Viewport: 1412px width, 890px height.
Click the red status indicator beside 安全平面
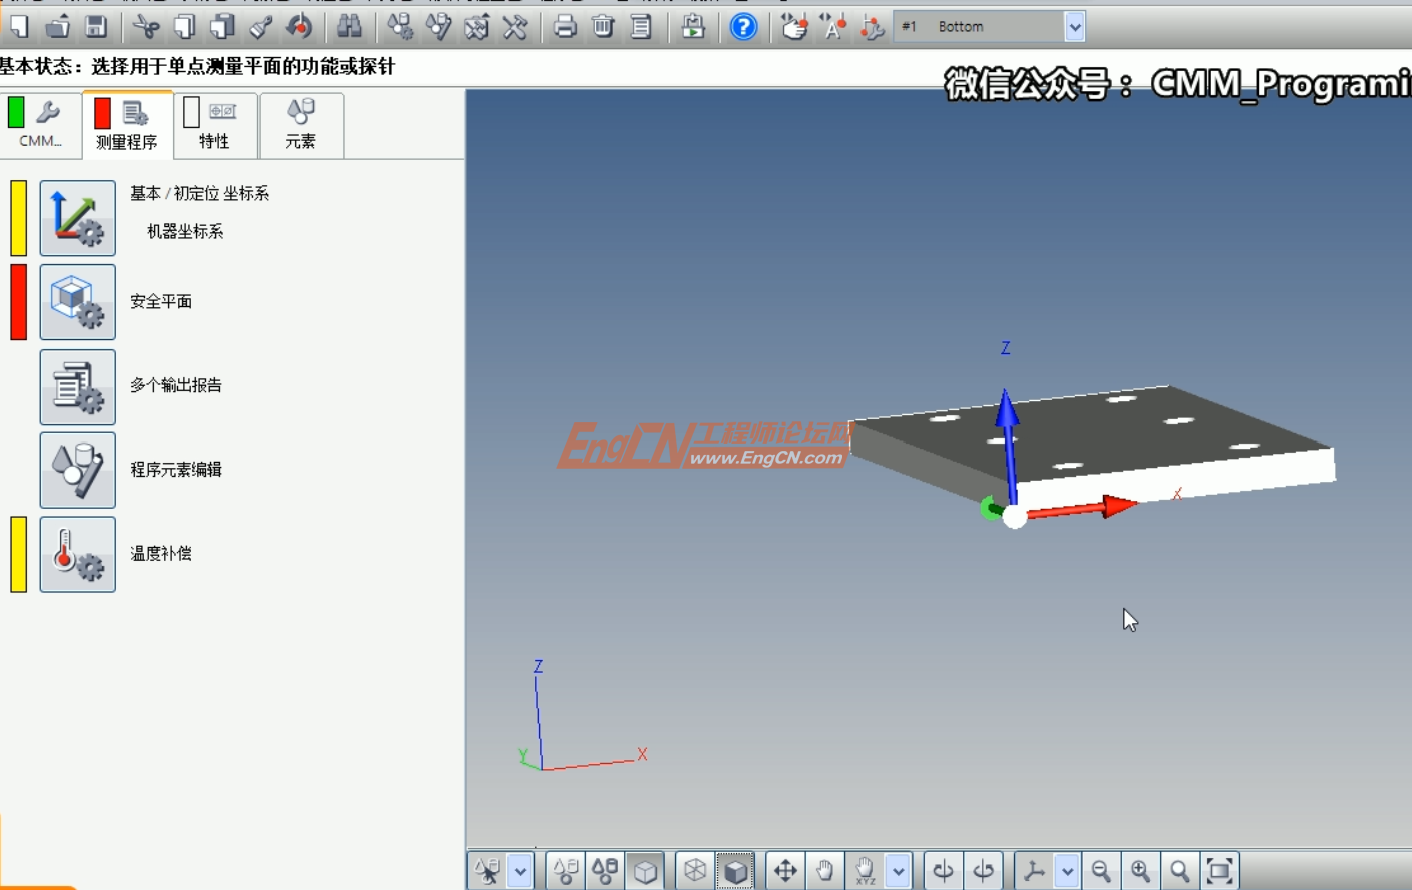pyautogui.click(x=18, y=302)
